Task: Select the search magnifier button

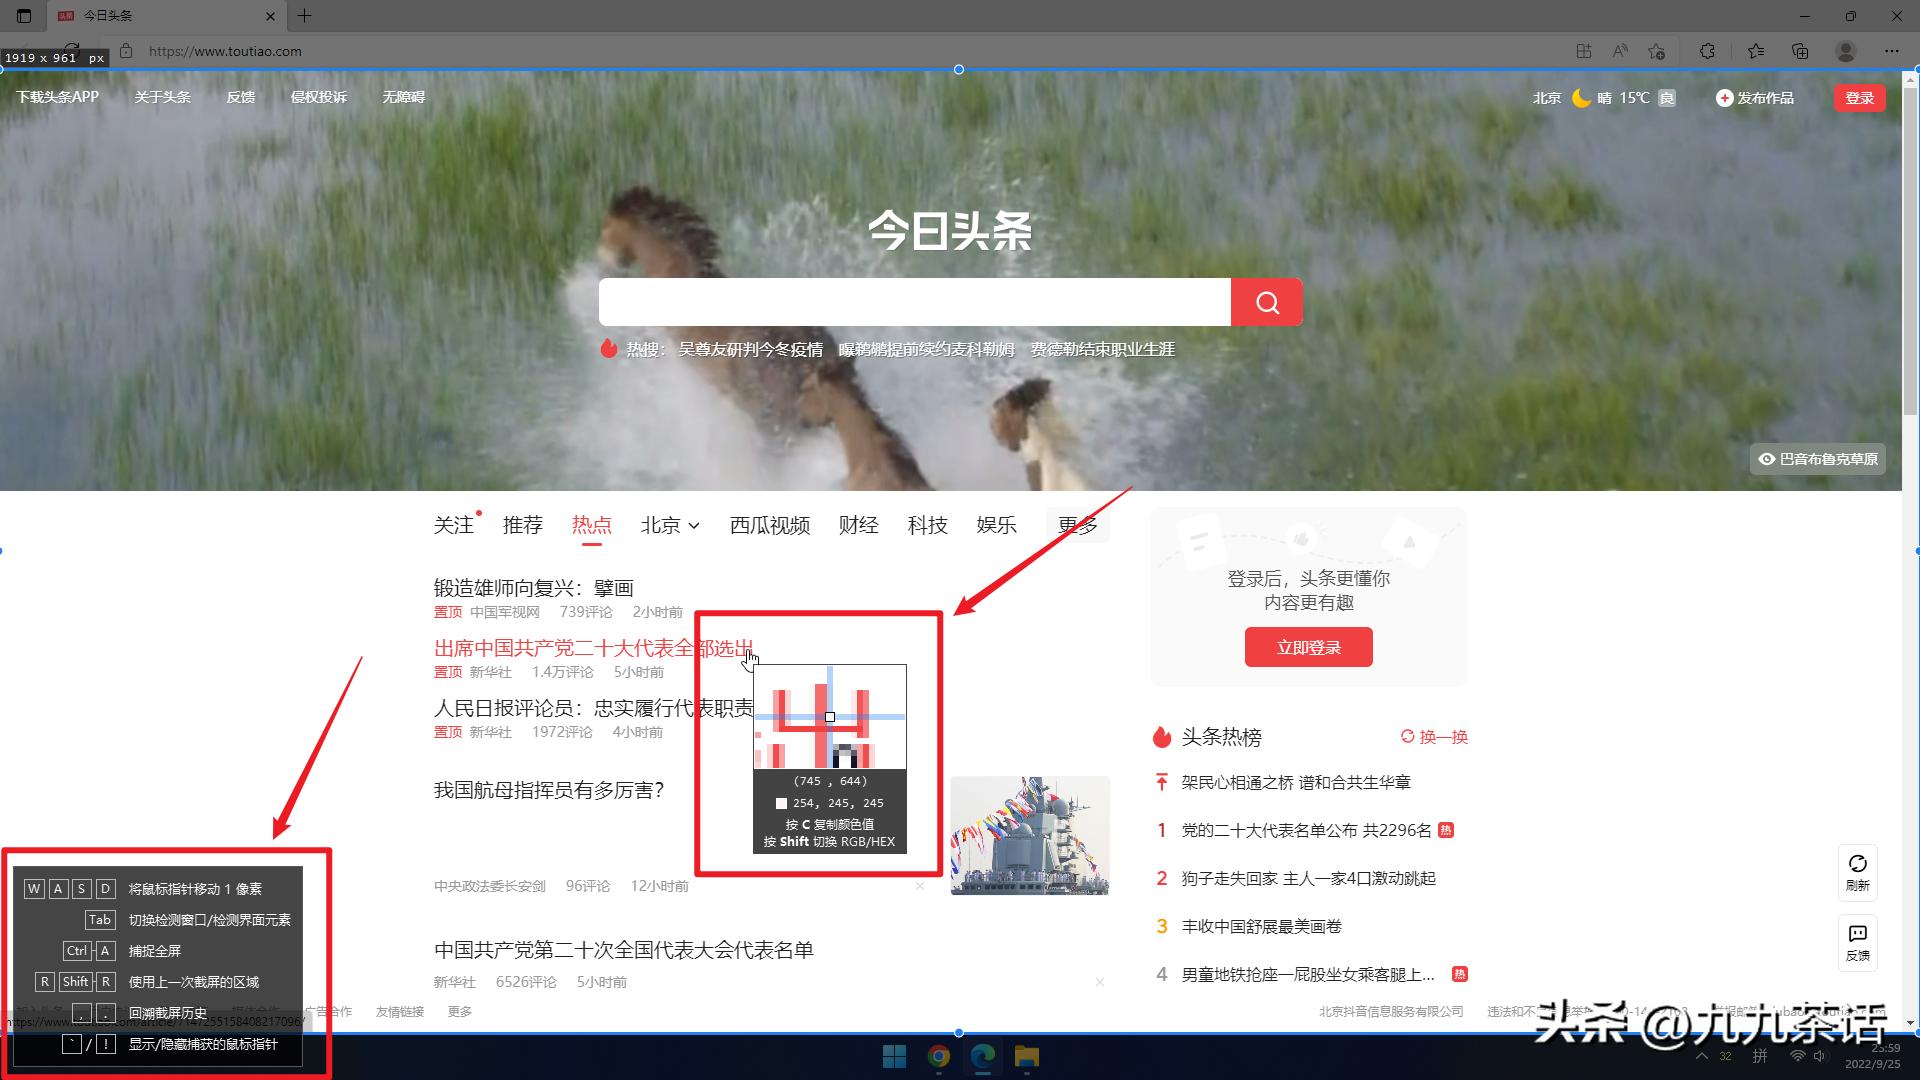Action: click(x=1266, y=301)
